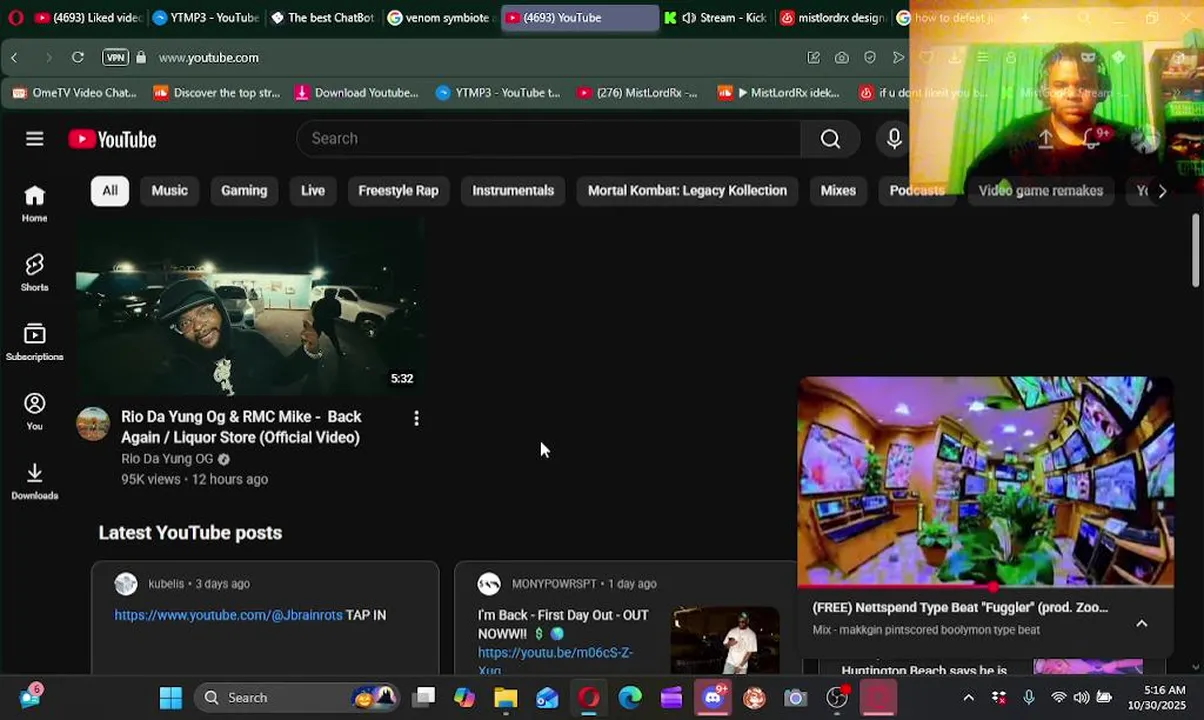1204x720 pixels.
Task: Select the Gaming filter chip
Action: (244, 190)
